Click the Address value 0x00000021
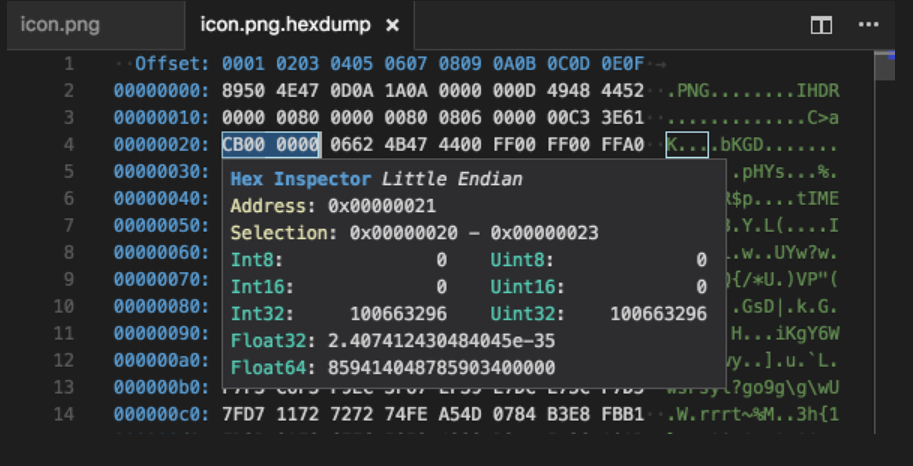The height and width of the screenshot is (466, 913). pos(381,206)
